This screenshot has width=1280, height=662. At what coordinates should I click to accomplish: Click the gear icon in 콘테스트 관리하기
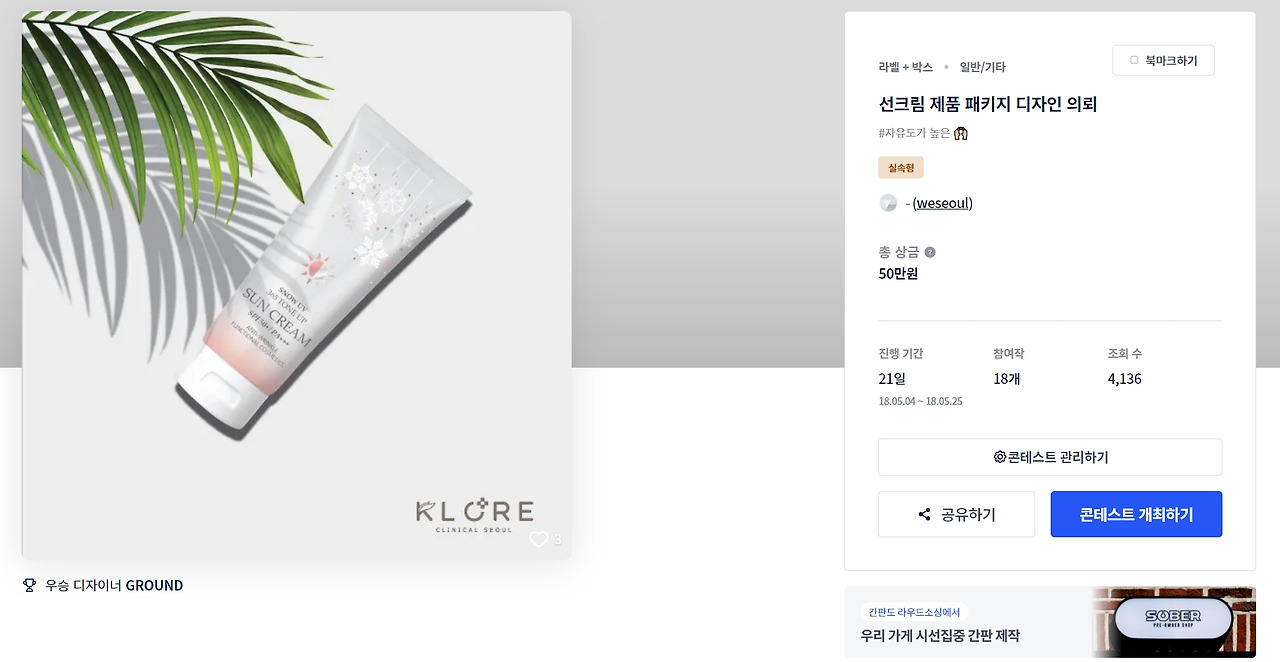click(999, 457)
